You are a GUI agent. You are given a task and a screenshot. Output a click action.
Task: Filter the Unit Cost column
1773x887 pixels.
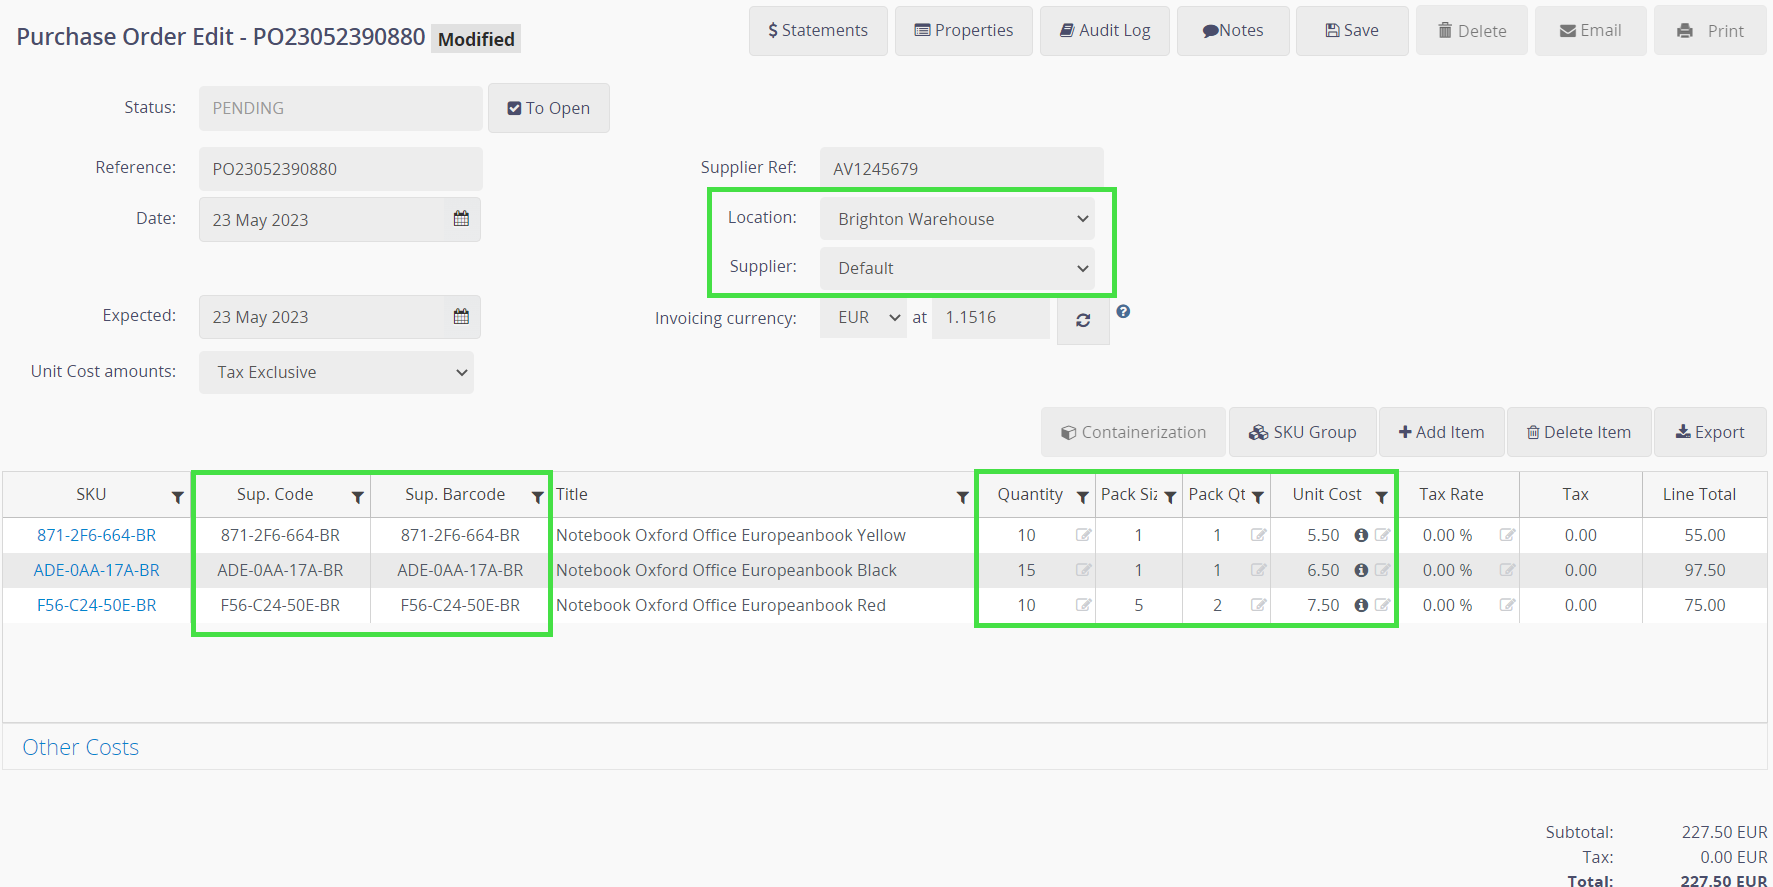coord(1381,497)
